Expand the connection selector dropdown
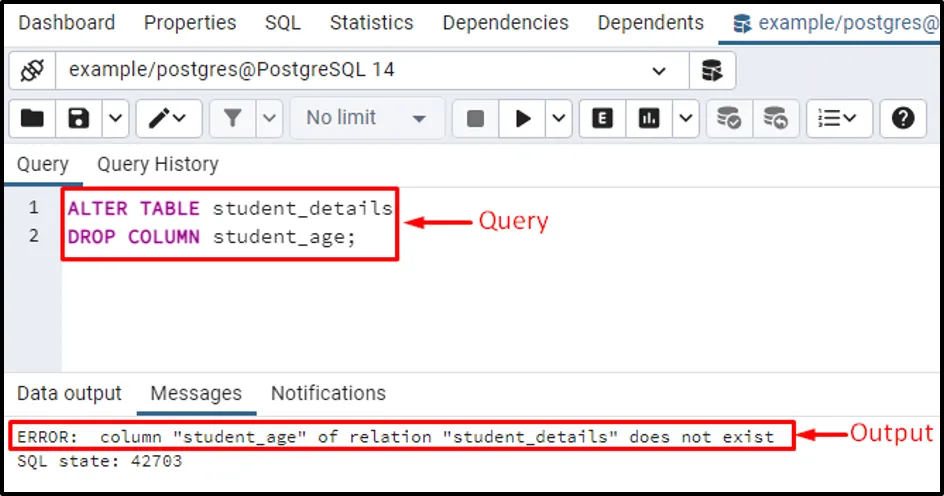 (x=659, y=70)
